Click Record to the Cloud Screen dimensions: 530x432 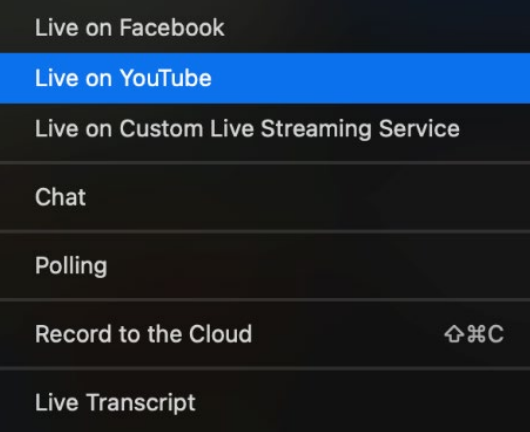coord(265,334)
